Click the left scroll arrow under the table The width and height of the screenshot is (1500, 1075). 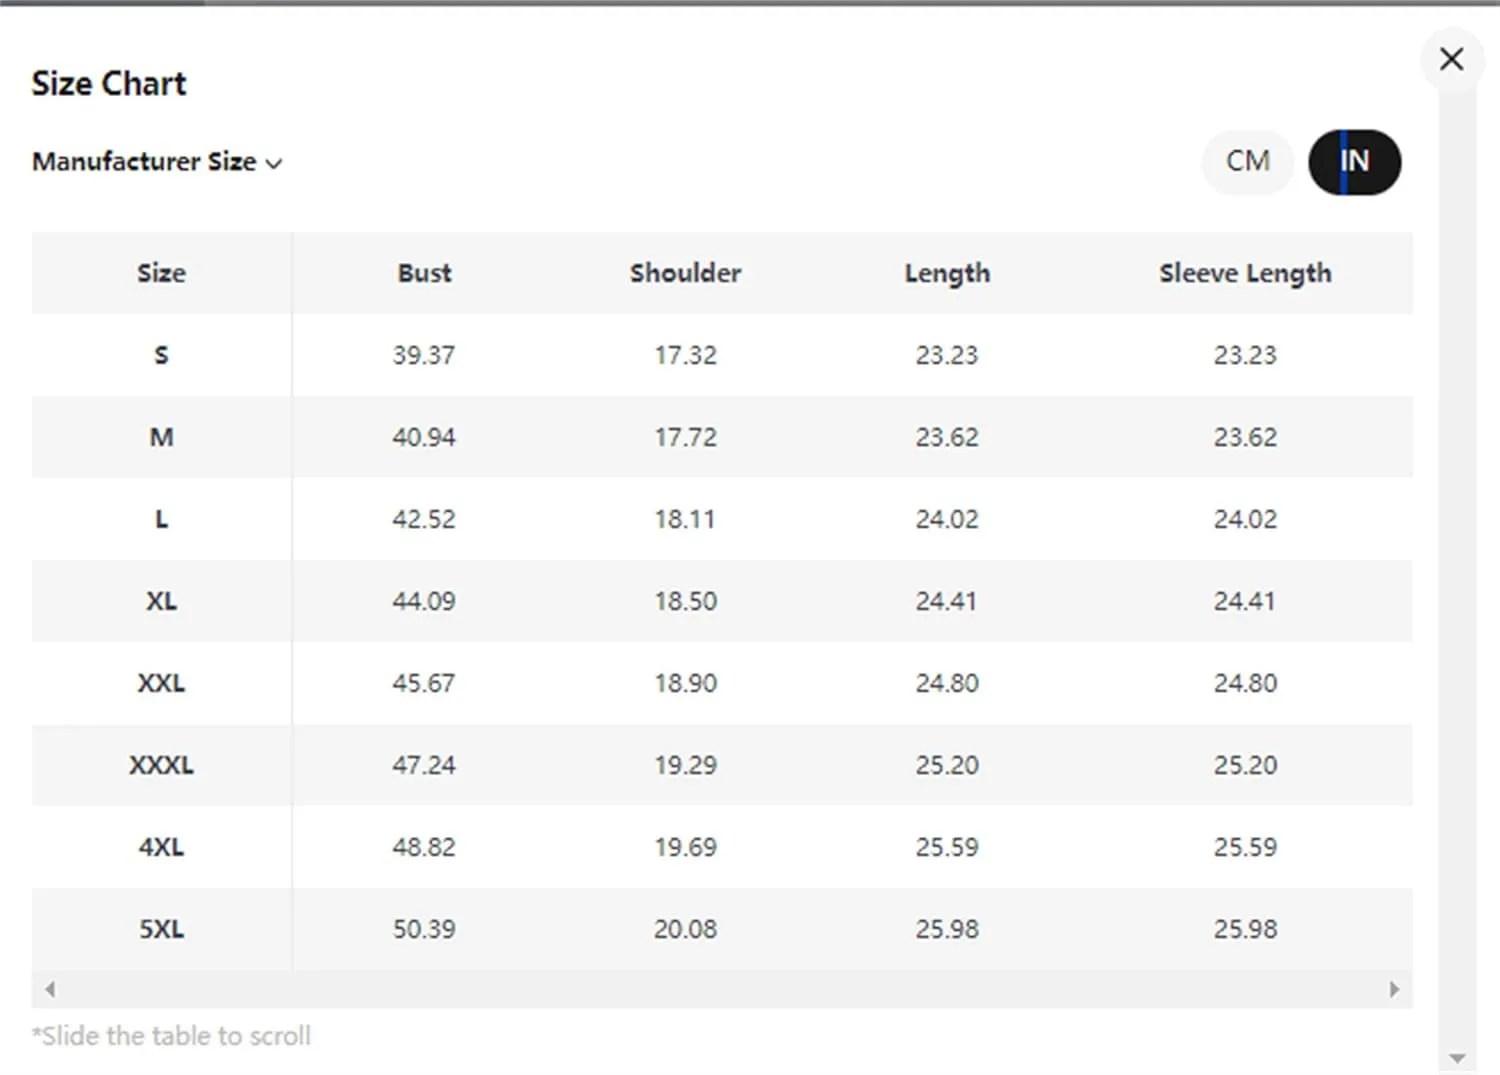click(50, 989)
